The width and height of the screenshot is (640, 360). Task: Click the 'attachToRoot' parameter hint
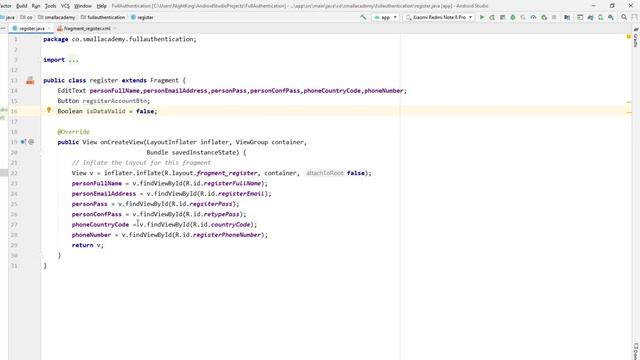[x=324, y=173]
